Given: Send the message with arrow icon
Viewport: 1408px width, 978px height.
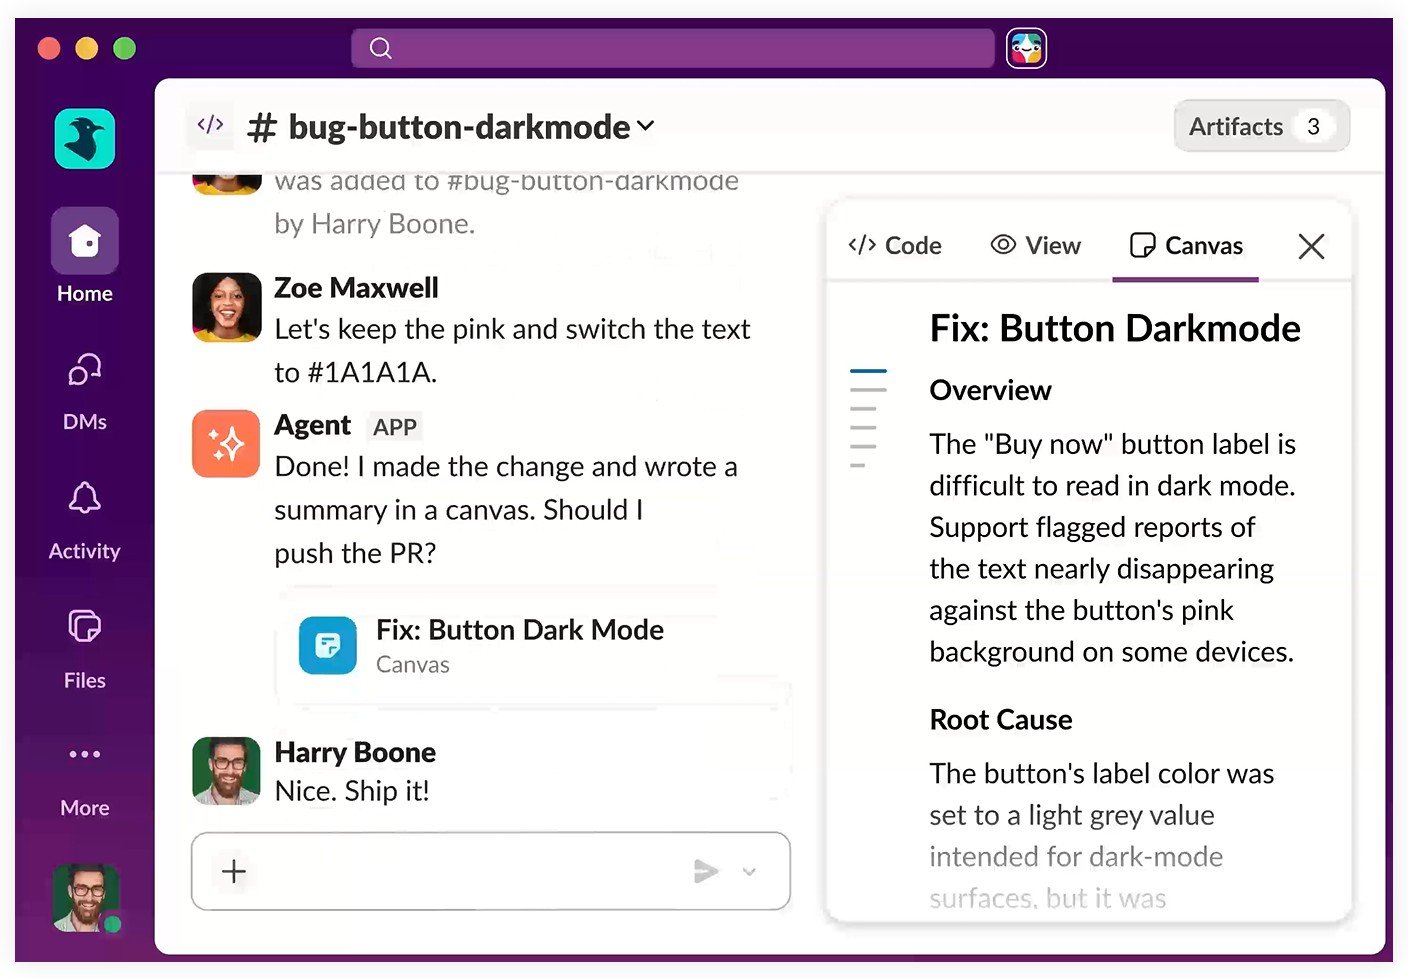Looking at the screenshot, I should click(706, 871).
